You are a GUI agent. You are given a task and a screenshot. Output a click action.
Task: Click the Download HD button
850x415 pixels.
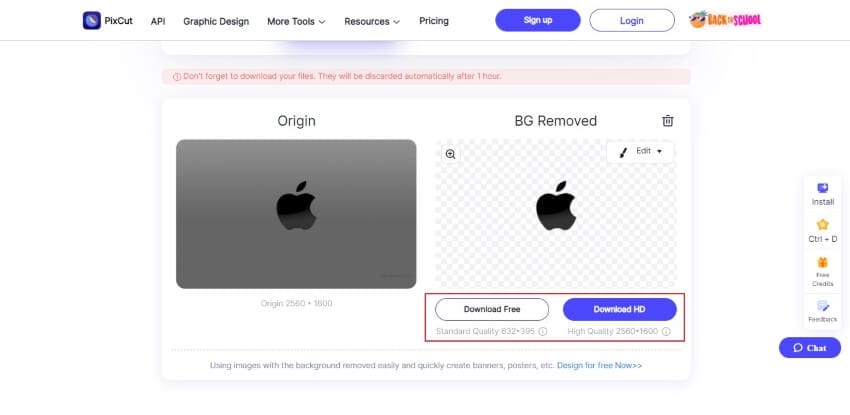(x=619, y=309)
